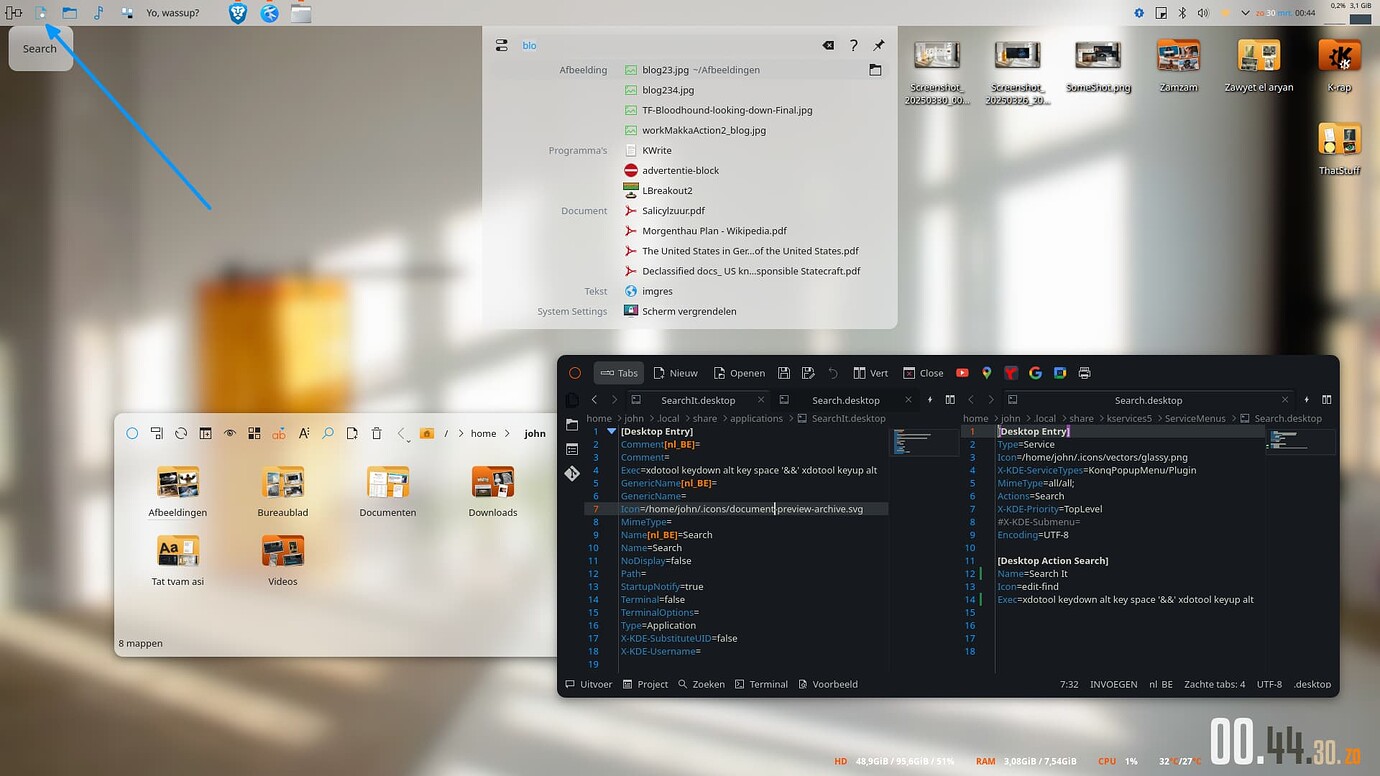Open the Zoeken panel in Kate's bottom bar
The image size is (1380, 776).
(701, 685)
